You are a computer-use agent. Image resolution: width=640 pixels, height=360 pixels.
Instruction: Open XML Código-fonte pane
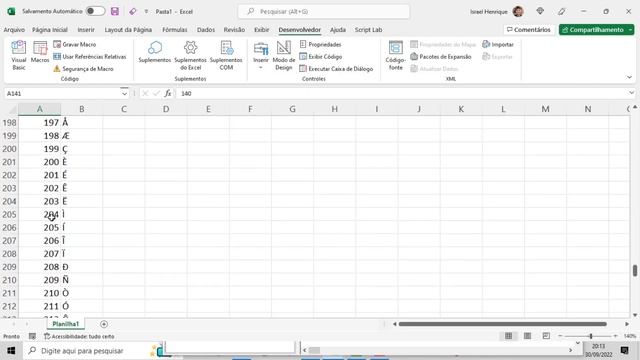396,56
